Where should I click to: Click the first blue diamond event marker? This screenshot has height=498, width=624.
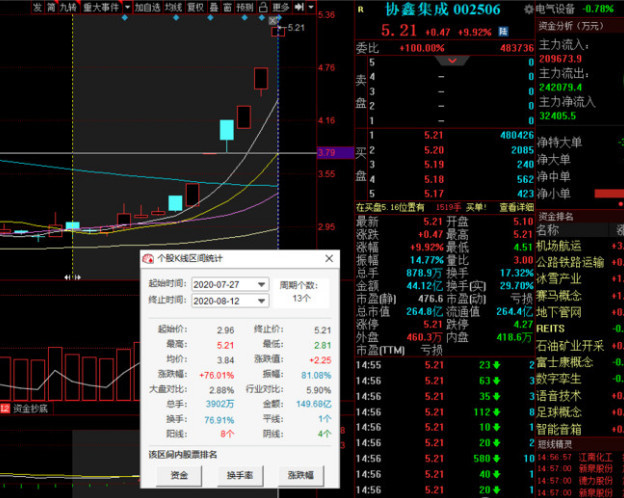125,18
